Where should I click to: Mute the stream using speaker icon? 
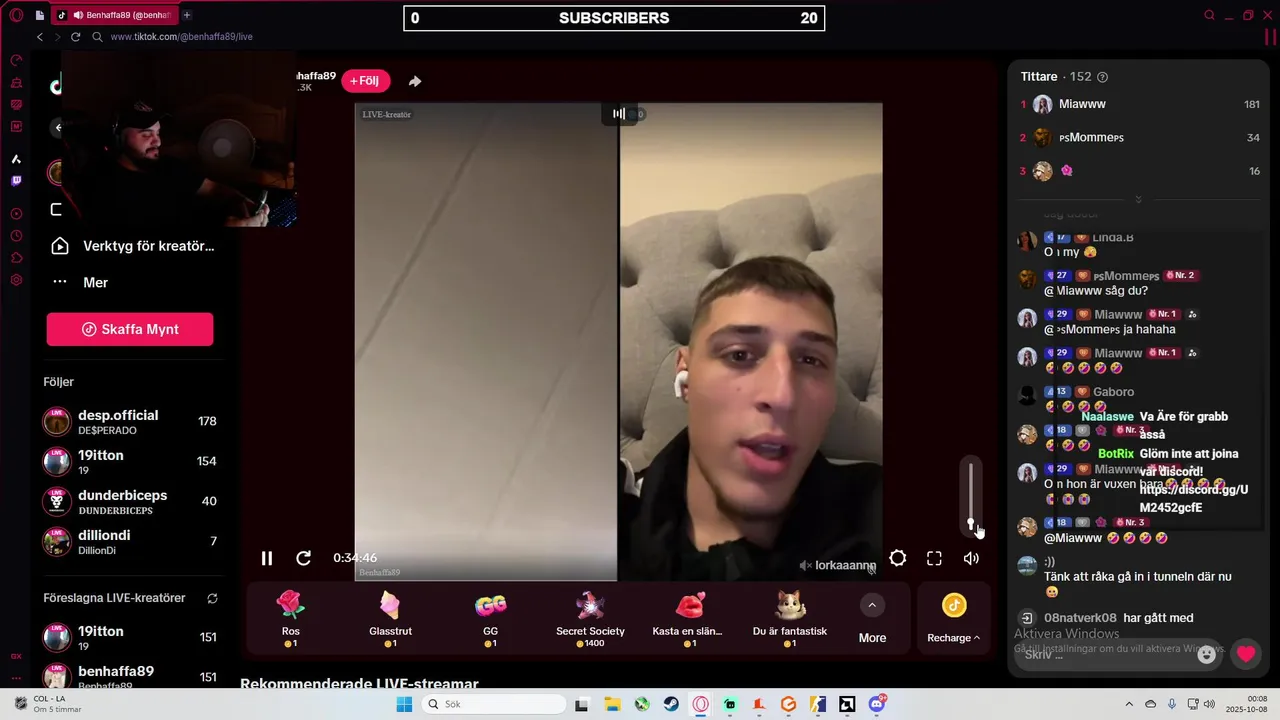tap(971, 558)
